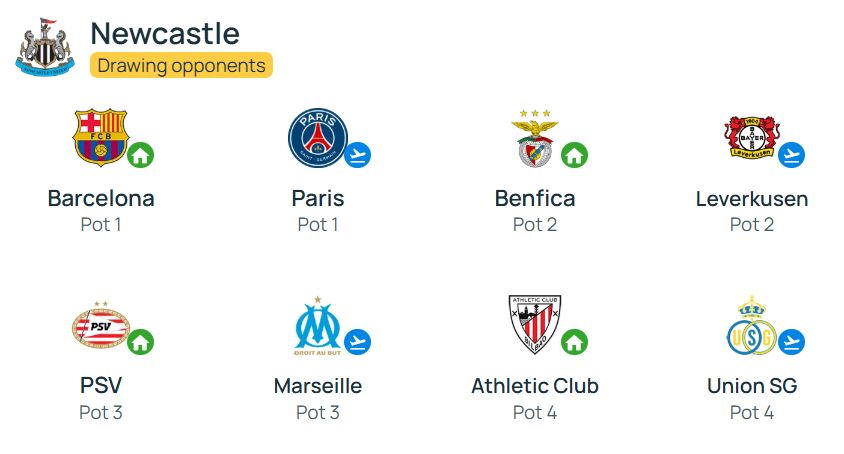This screenshot has width=844, height=454.
Task: Click the home match icon next to Benfica
Action: pos(574,155)
